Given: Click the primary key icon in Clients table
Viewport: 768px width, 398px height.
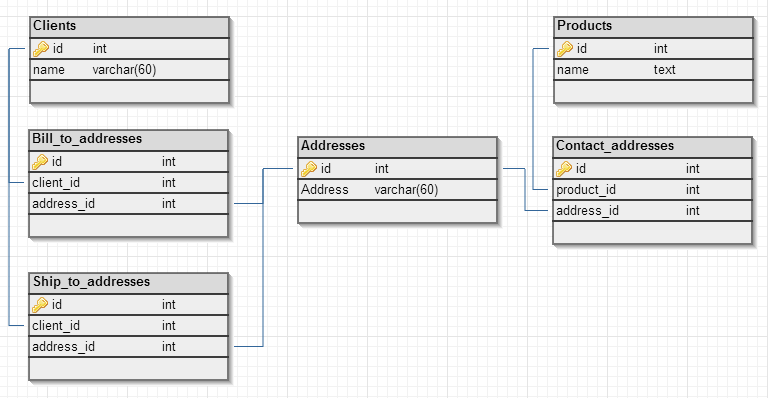Looking at the screenshot, I should [x=41, y=48].
